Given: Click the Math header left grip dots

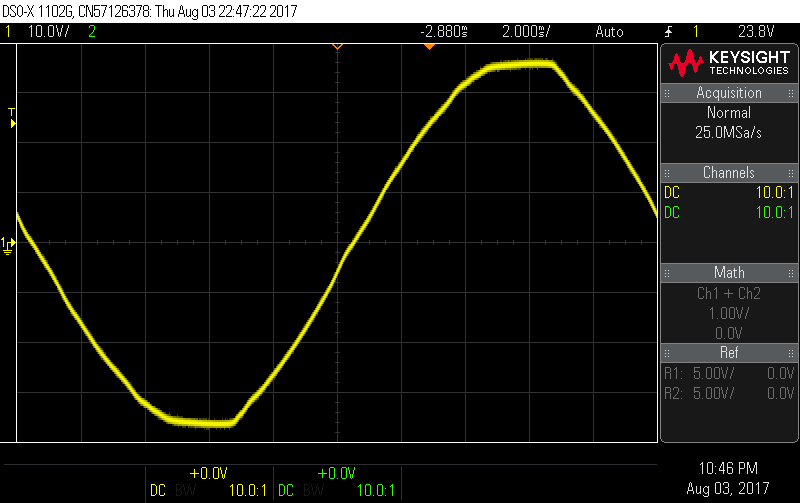Looking at the screenshot, I should tap(667, 273).
